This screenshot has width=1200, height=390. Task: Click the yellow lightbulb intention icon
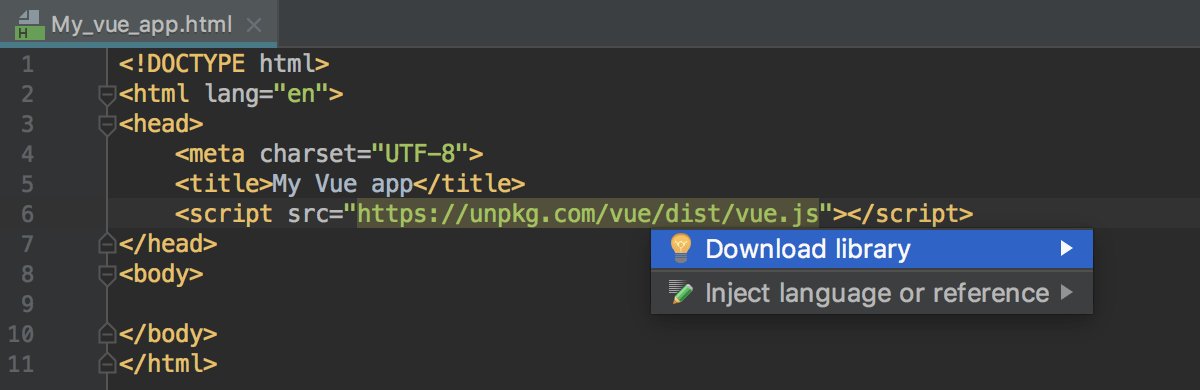point(681,248)
